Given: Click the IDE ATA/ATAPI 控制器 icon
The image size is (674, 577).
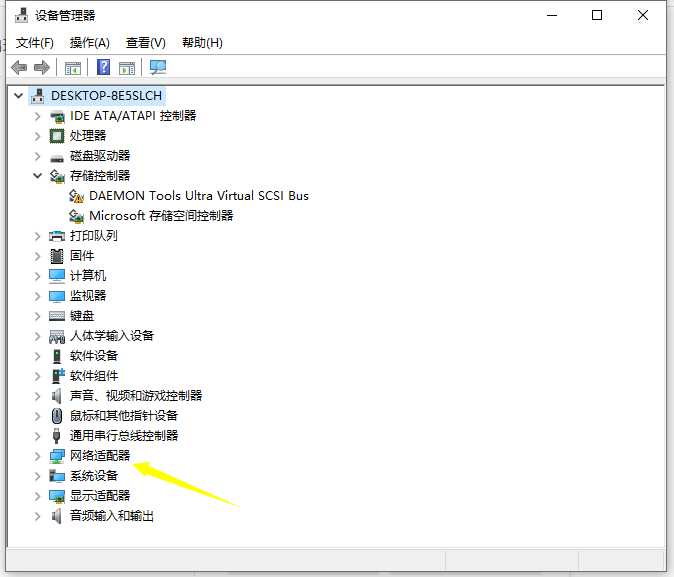Looking at the screenshot, I should [x=57, y=116].
